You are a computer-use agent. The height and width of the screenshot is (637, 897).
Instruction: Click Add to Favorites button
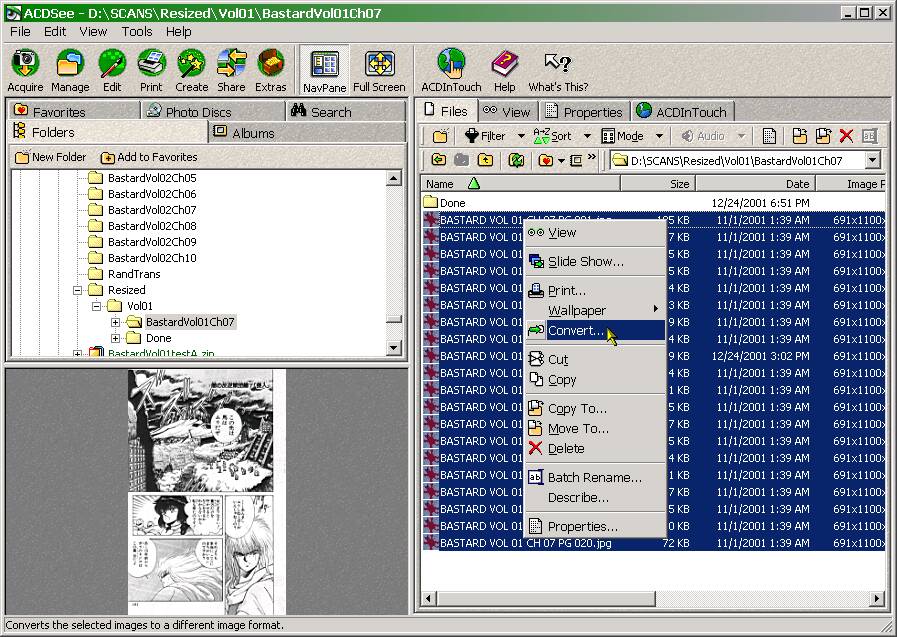click(x=149, y=157)
